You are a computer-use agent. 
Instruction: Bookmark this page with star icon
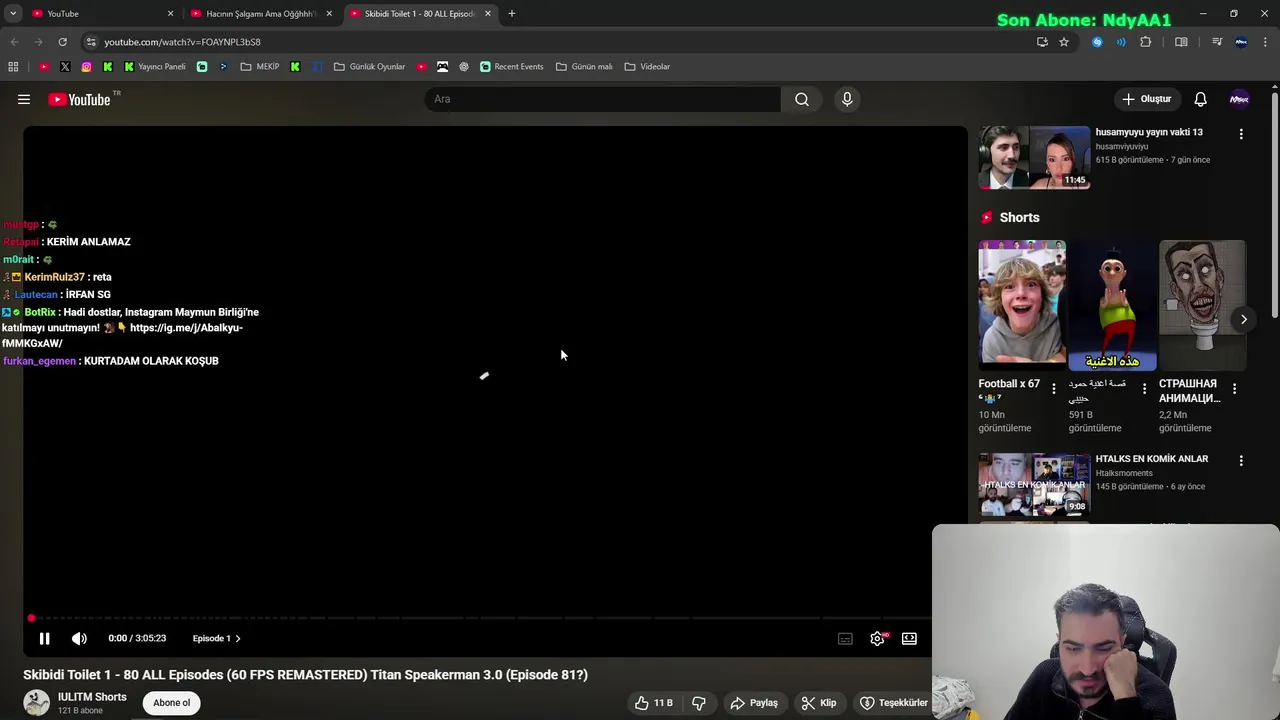(x=1064, y=42)
